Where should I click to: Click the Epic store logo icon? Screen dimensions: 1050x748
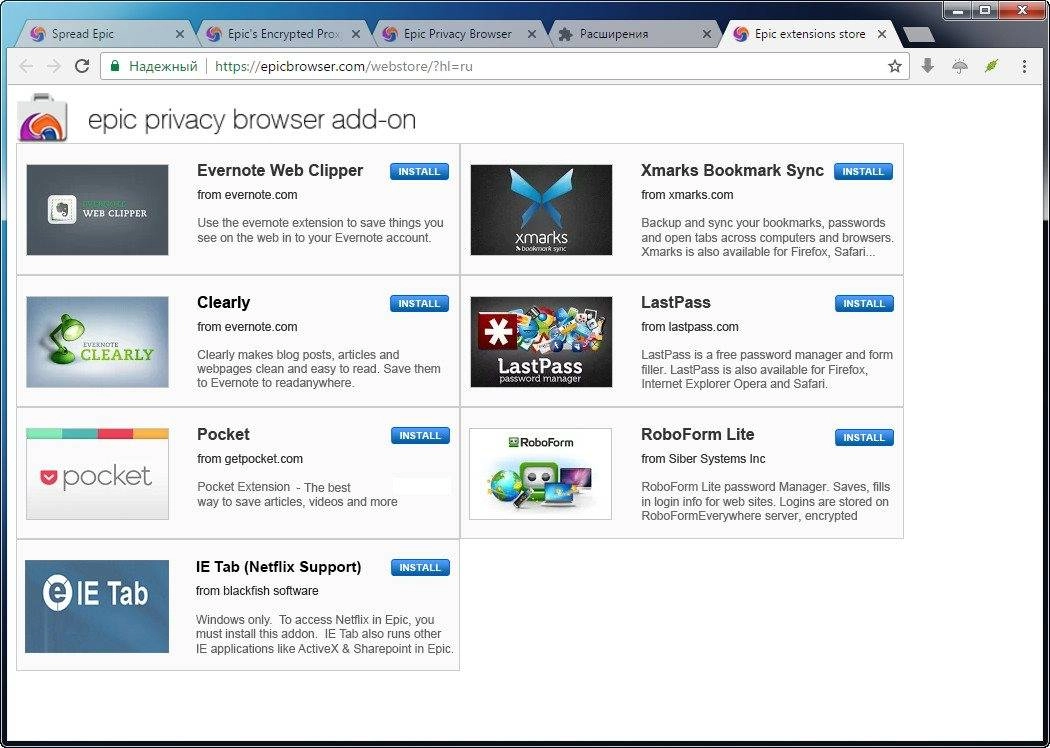(42, 118)
